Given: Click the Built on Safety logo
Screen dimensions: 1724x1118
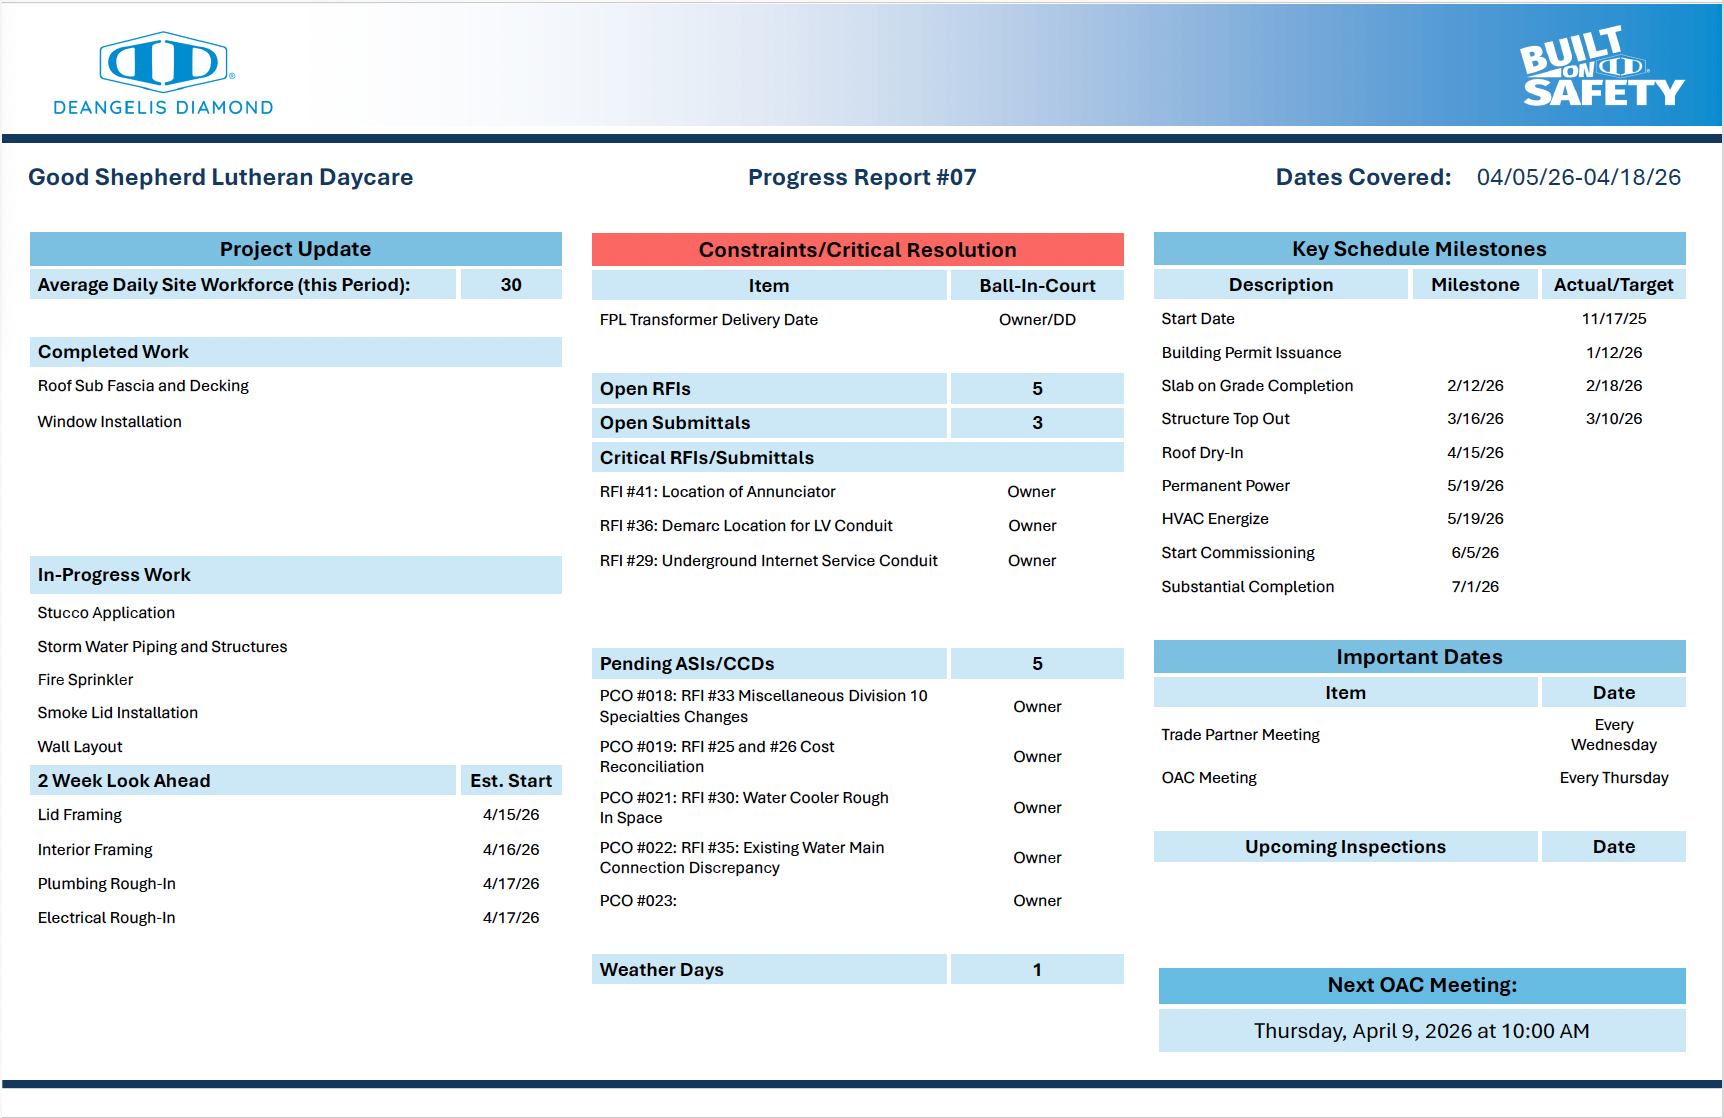Looking at the screenshot, I should pos(1601,68).
